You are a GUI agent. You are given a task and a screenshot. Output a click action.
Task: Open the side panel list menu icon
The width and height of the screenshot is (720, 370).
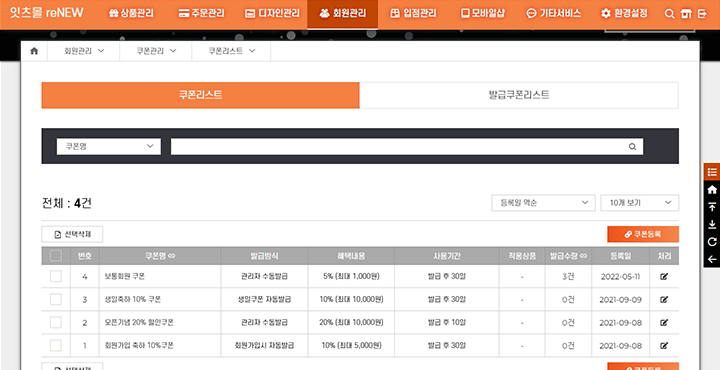[x=712, y=172]
